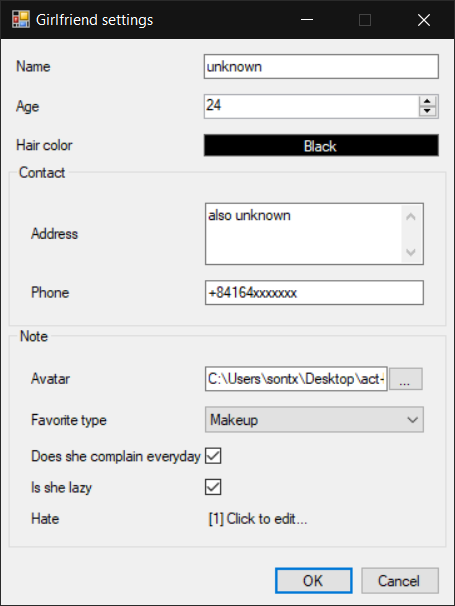The width and height of the screenshot is (455, 606).
Task: Browse for avatar with the ... button
Action: [406, 379]
